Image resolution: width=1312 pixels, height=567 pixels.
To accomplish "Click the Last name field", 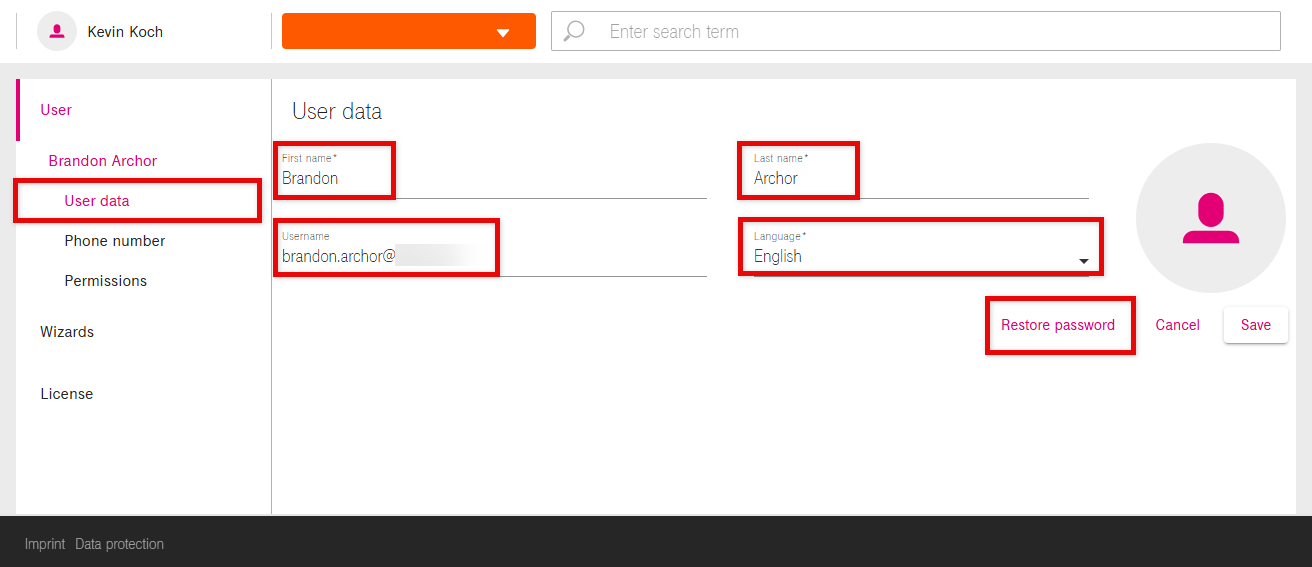I will 920,179.
